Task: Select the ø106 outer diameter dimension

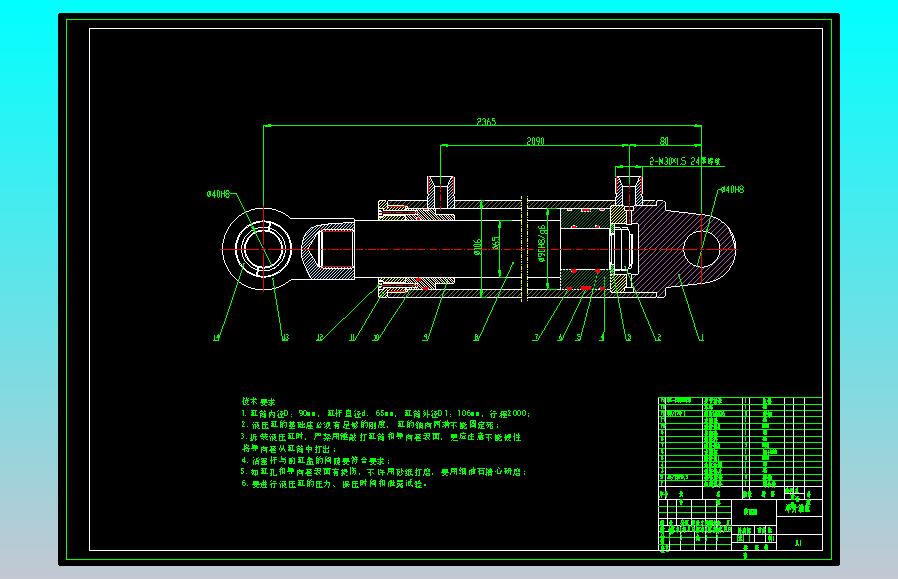Action: click(477, 247)
